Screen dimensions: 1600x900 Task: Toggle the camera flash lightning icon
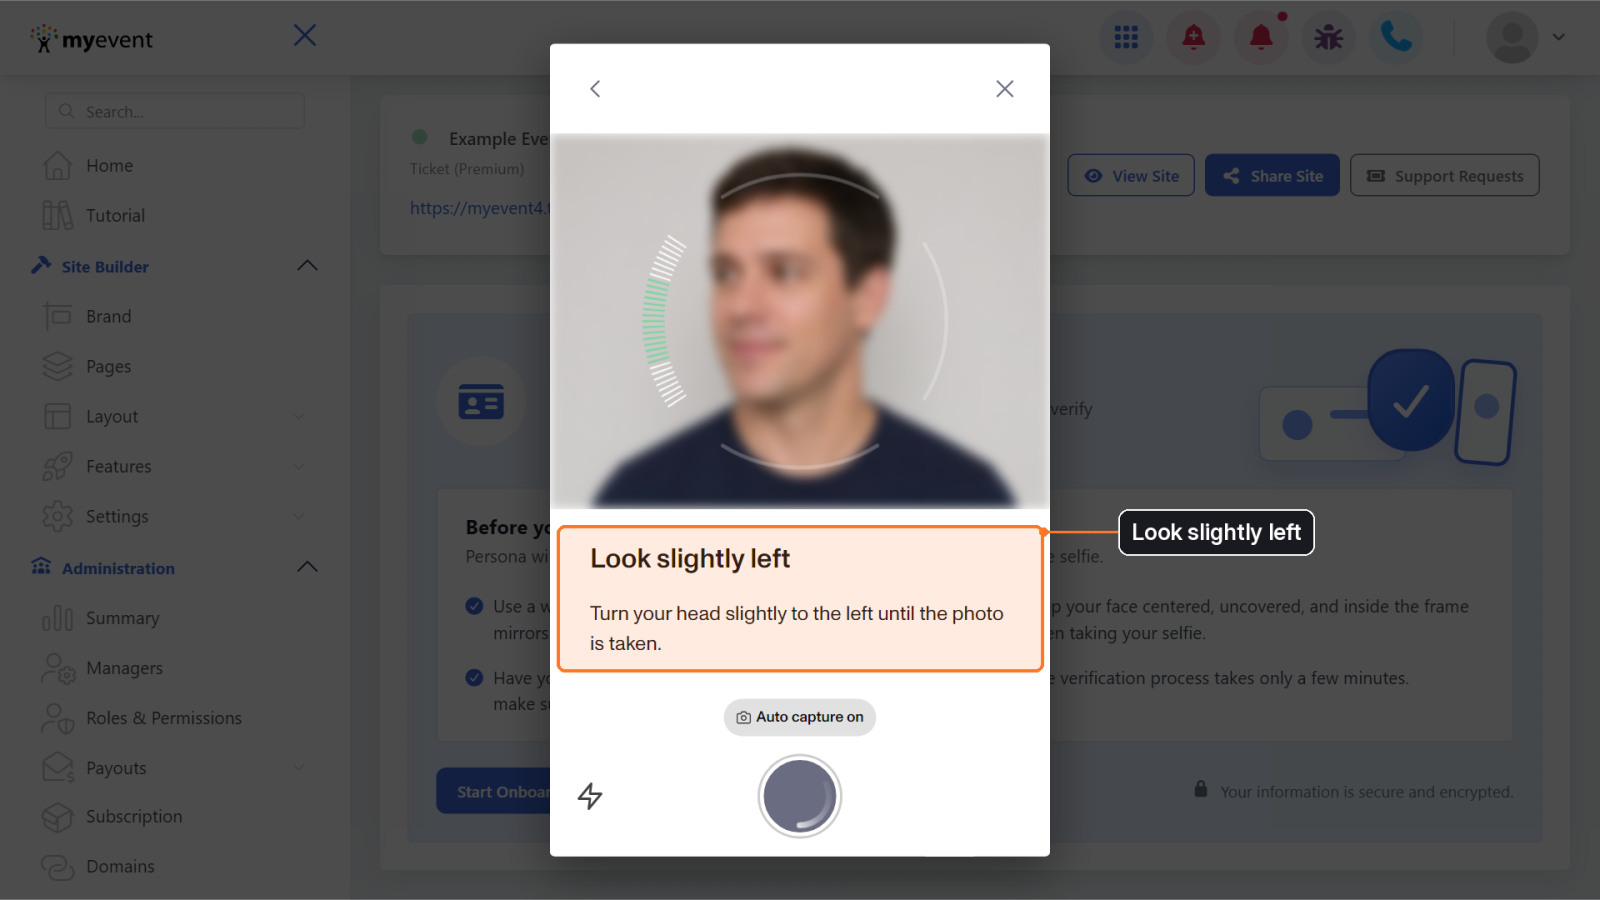tap(590, 796)
